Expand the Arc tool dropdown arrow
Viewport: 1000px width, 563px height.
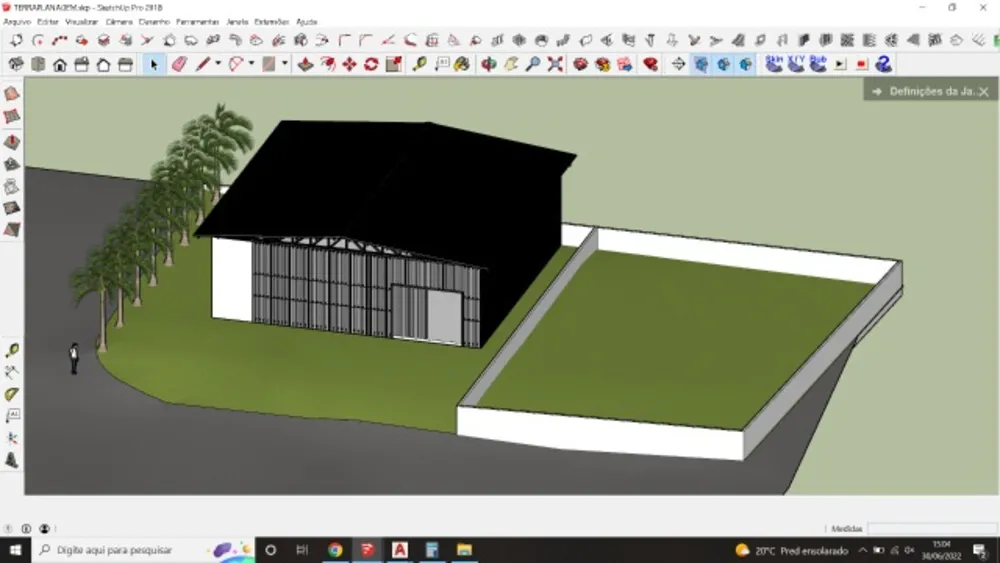251,64
